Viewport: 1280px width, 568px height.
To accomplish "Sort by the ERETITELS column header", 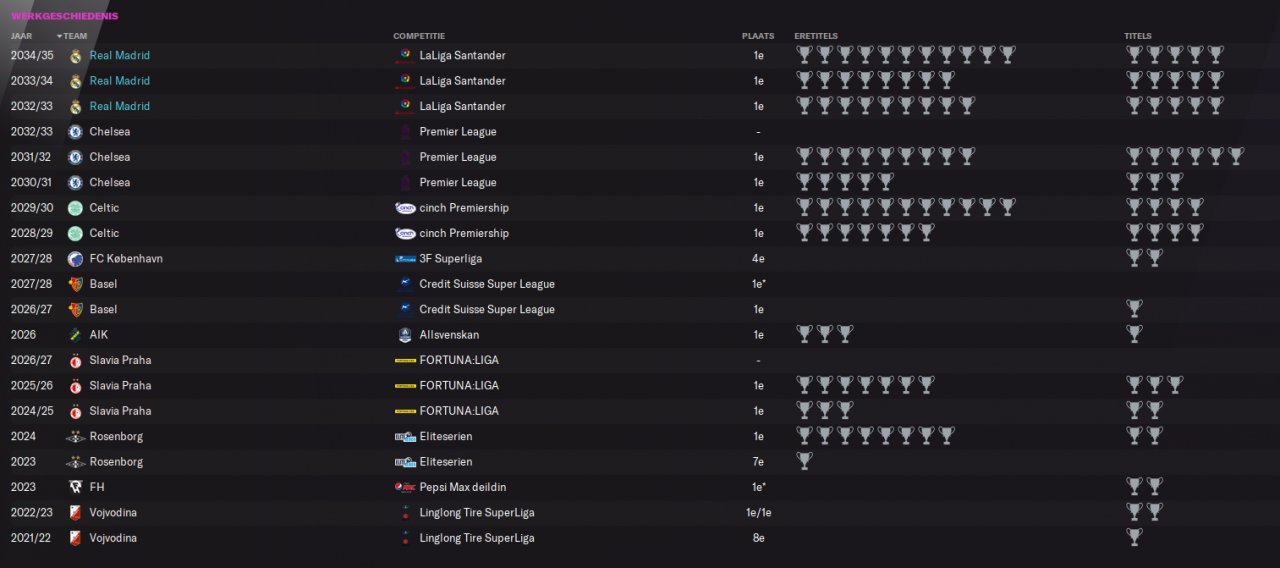I will pos(816,36).
